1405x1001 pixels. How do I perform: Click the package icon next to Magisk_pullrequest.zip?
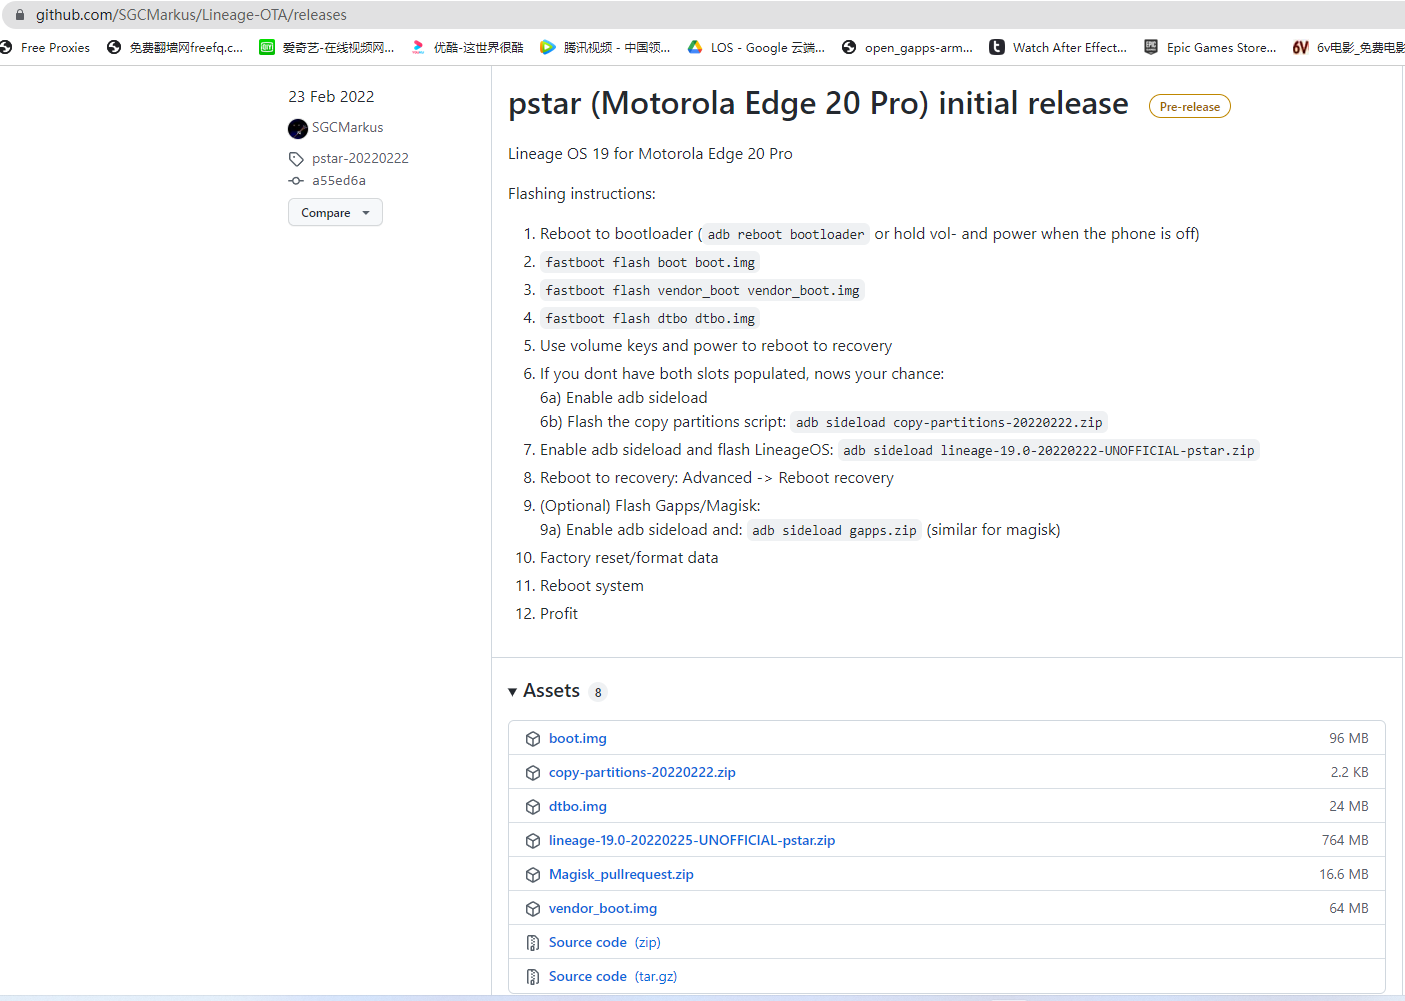pyautogui.click(x=533, y=875)
